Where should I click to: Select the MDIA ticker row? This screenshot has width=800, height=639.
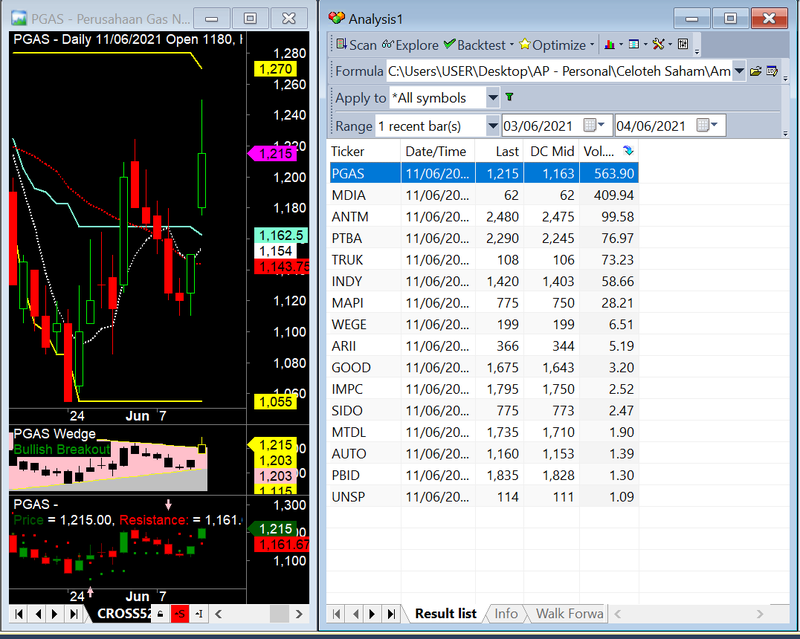coord(484,195)
